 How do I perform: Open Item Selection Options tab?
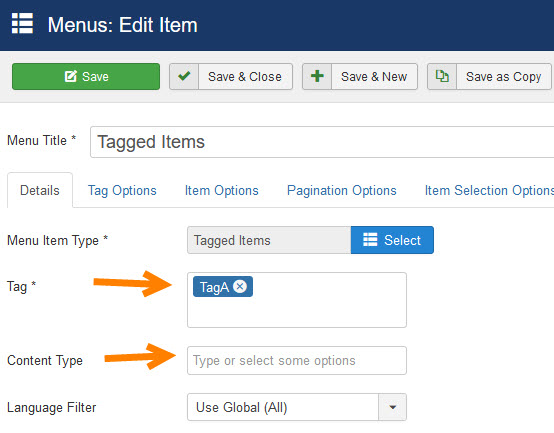(x=489, y=190)
